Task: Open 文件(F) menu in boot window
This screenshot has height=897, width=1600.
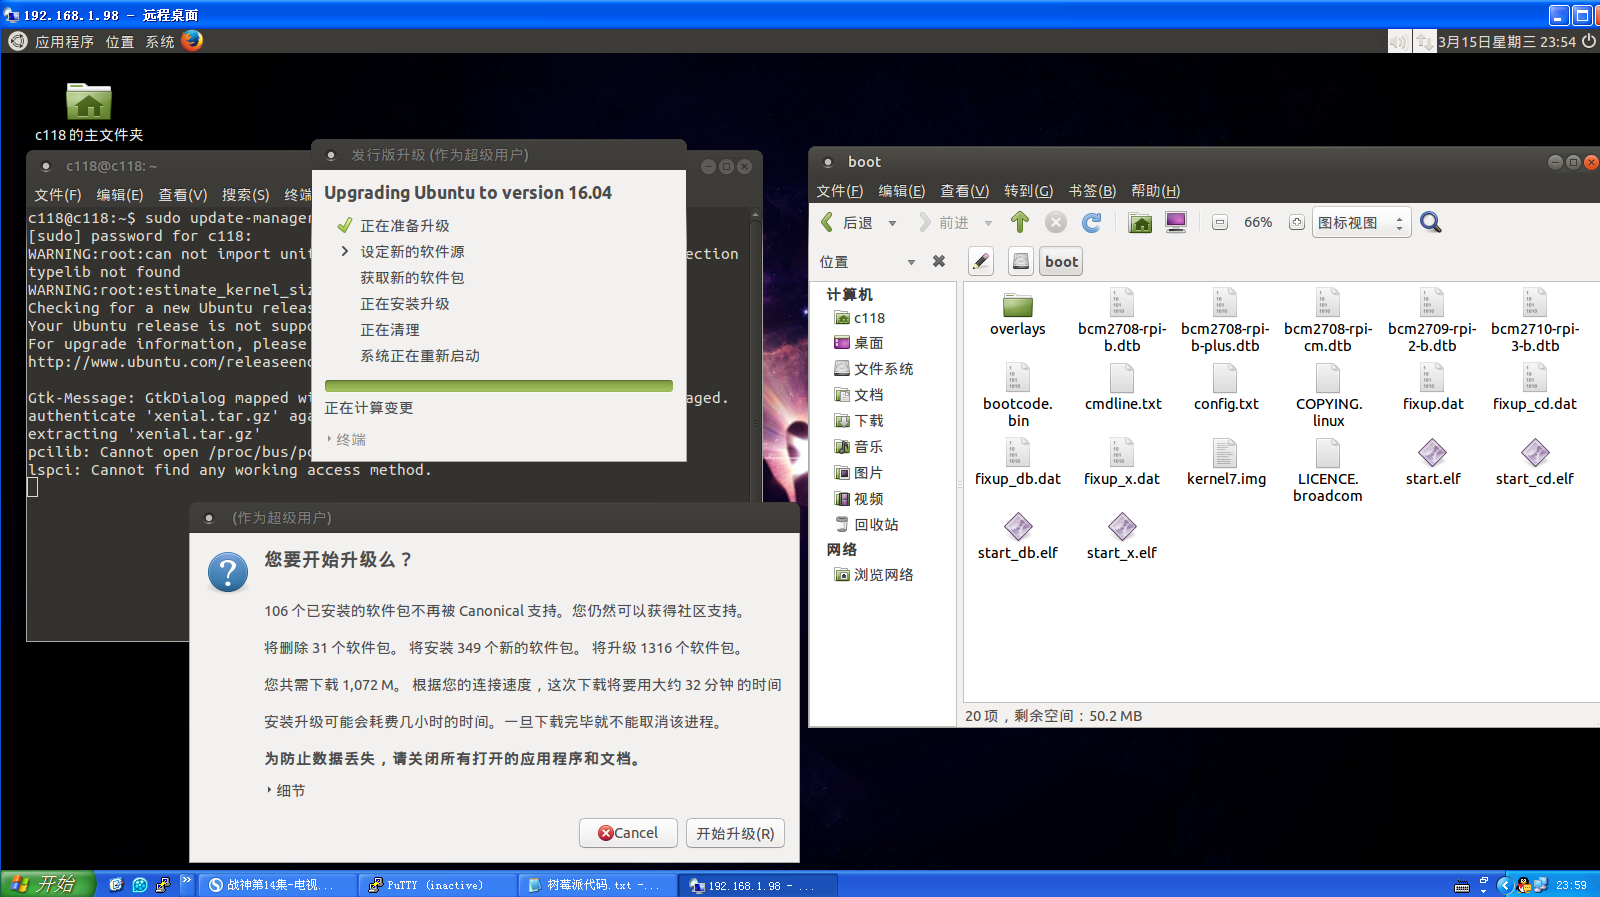Action: (840, 191)
